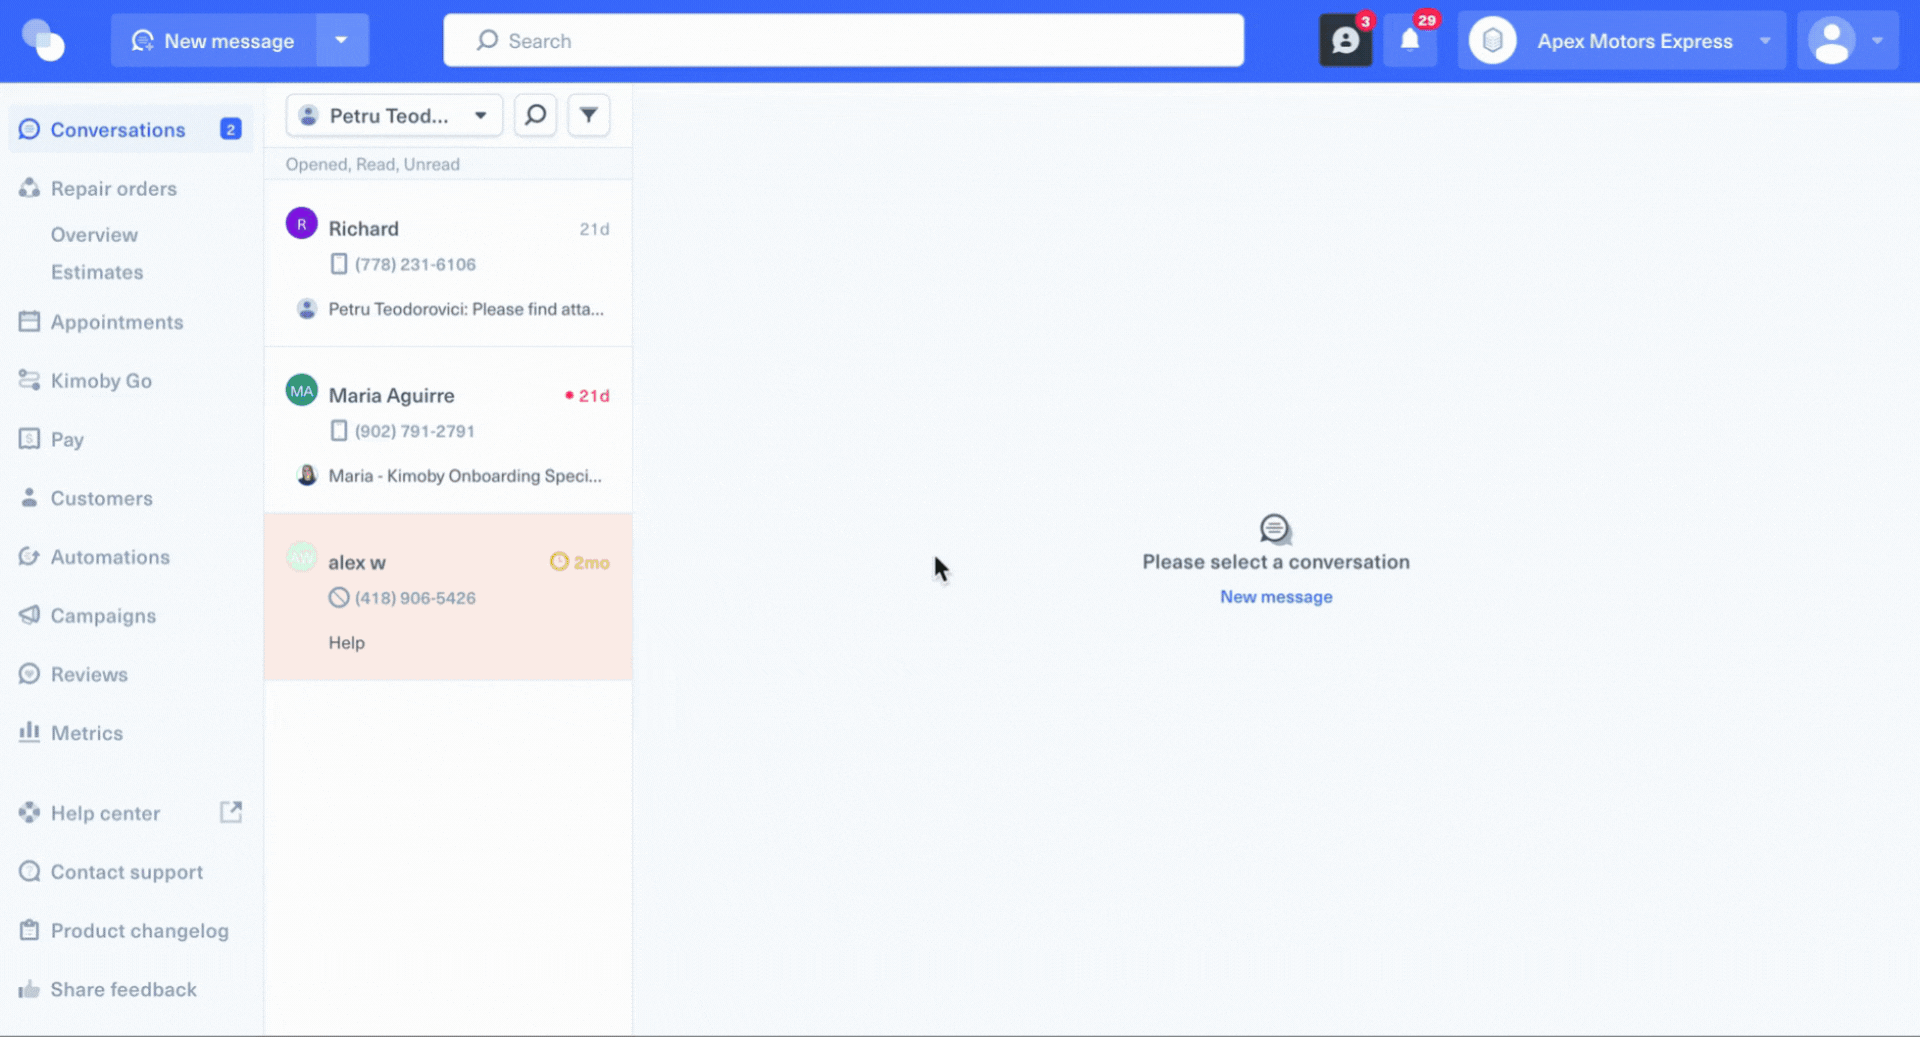Click the New message link in empty state
The image size is (1920, 1037).
pos(1276,597)
